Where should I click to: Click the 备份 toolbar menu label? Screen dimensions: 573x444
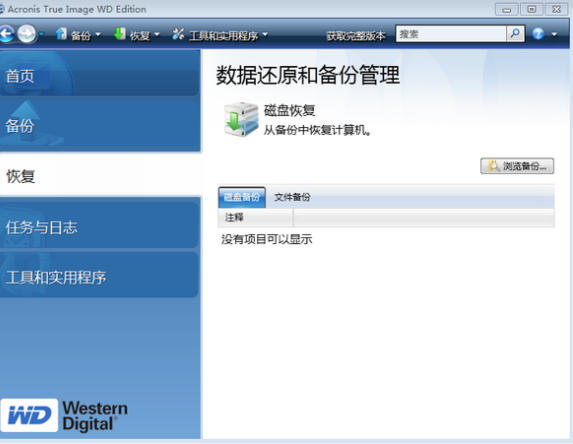tap(81, 35)
